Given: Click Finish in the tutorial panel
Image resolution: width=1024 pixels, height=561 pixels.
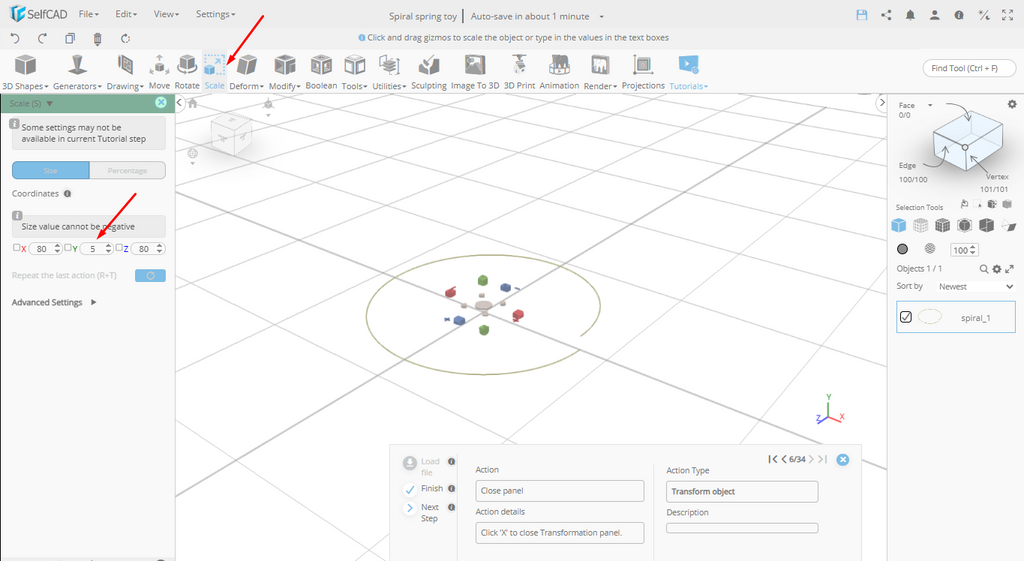Looking at the screenshot, I should pyautogui.click(x=423, y=489).
